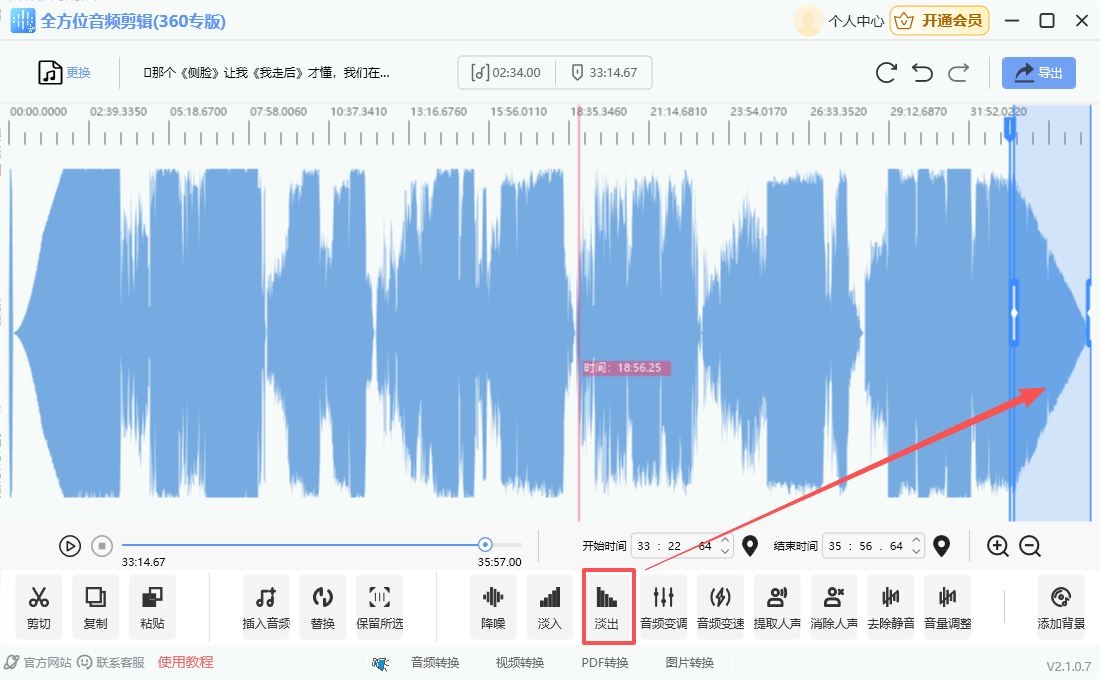The width and height of the screenshot is (1100, 680).
Task: Click the 添加背景 add background icon
Action: pos(1061,606)
